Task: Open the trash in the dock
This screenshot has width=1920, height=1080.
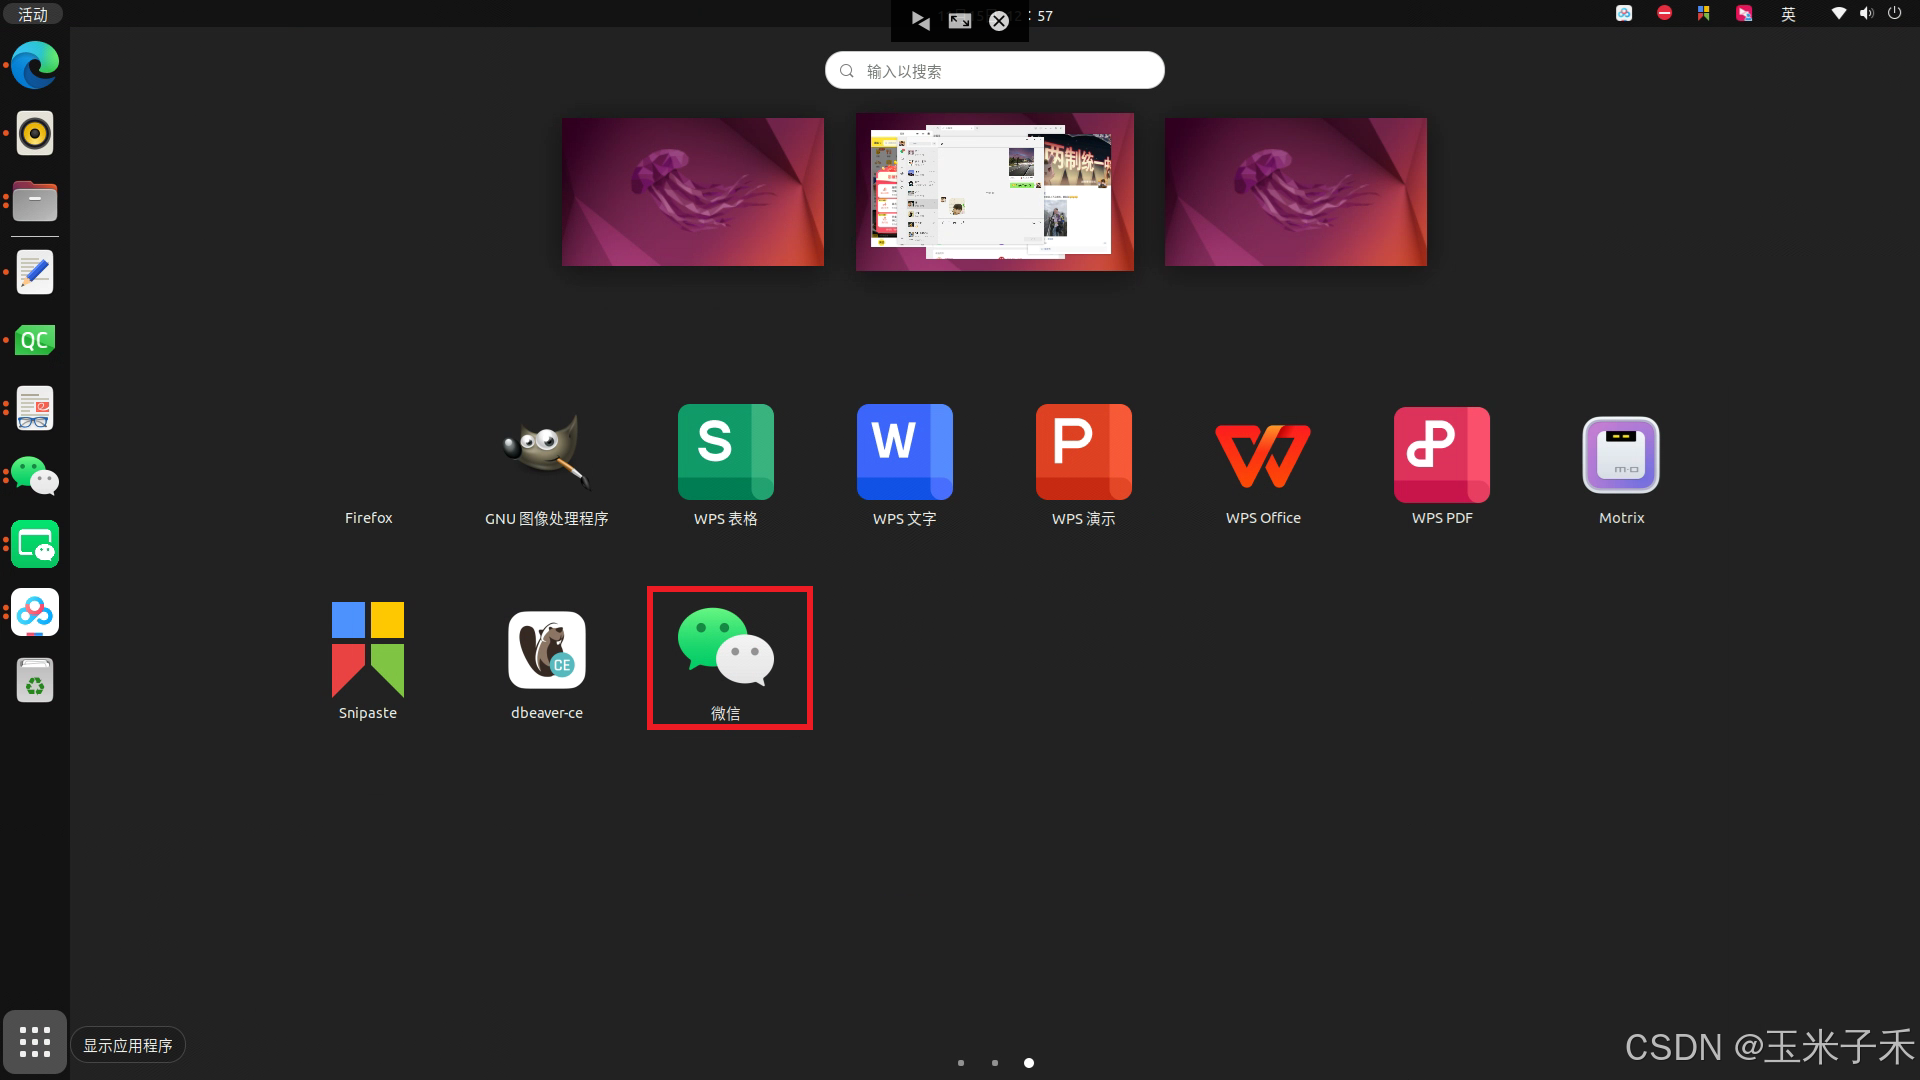Action: tap(35, 681)
